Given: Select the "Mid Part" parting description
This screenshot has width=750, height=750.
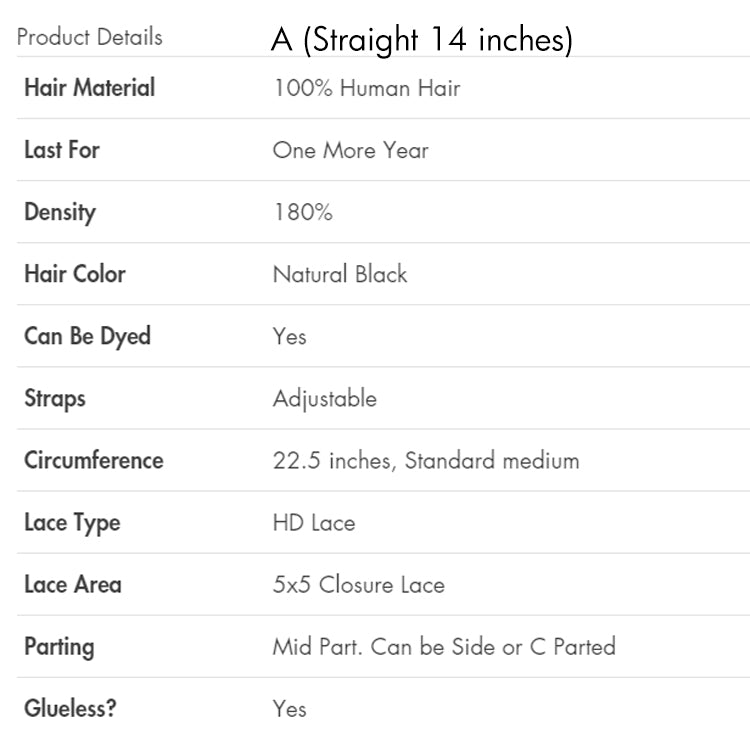Looking at the screenshot, I should (444, 647).
